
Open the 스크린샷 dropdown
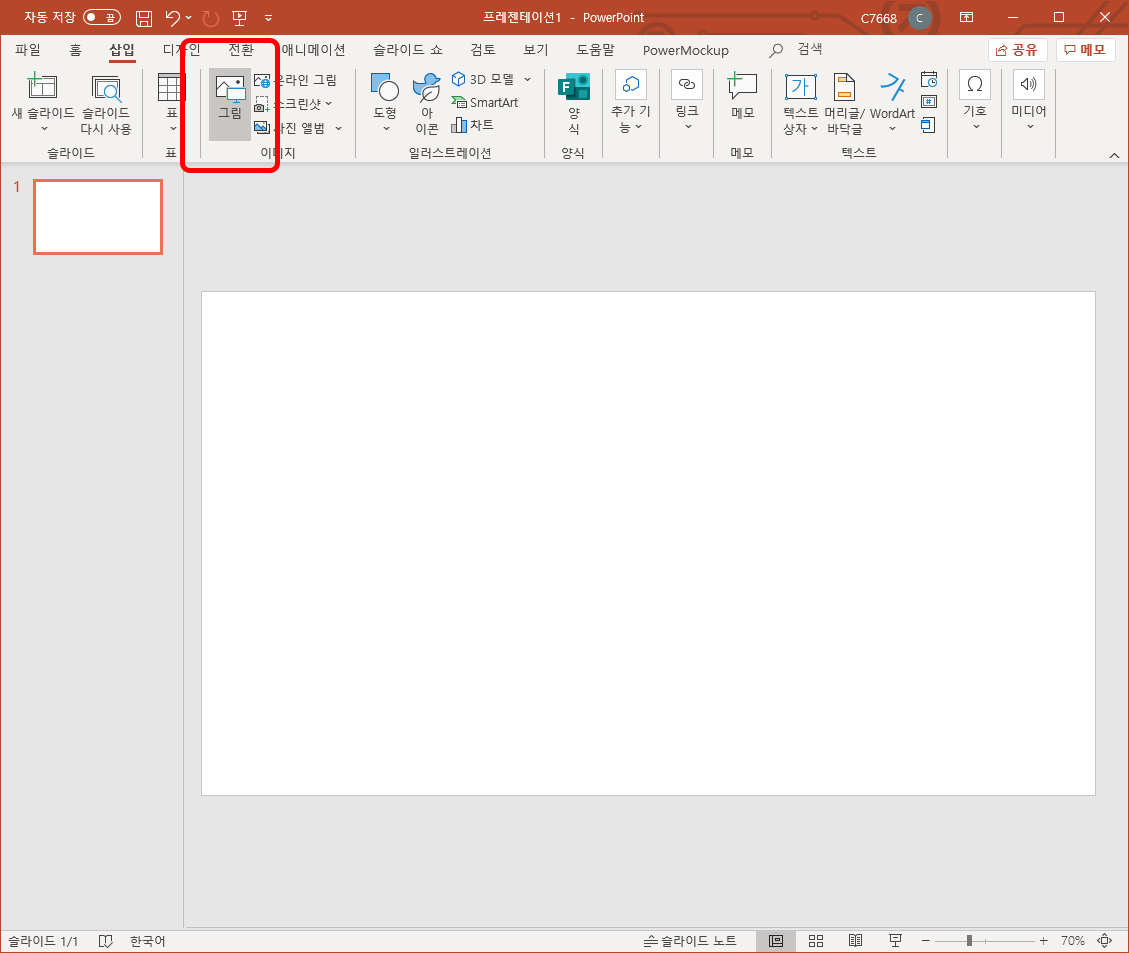294,104
